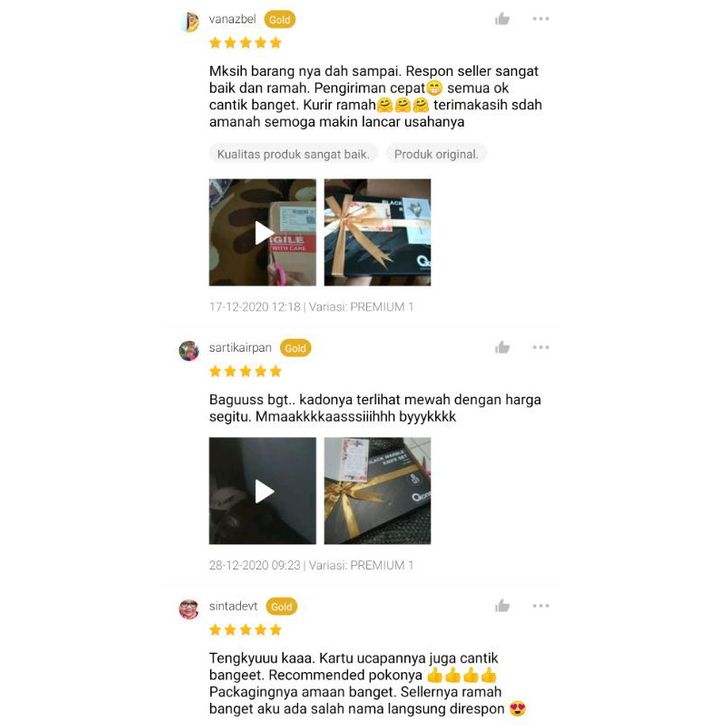Select the "Produk original." tag
This screenshot has height=726, width=726.
(x=436, y=154)
